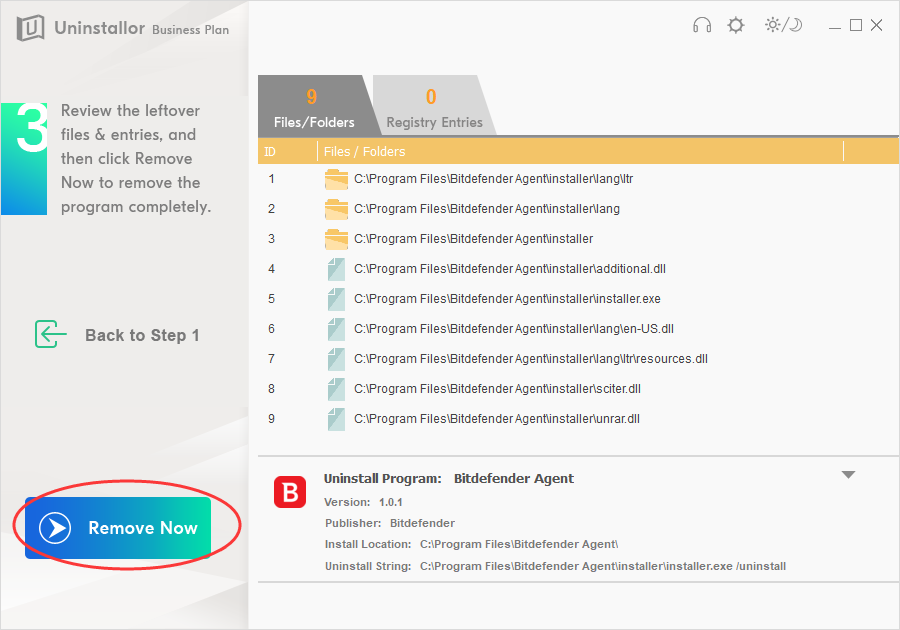Select row 3 path Bitdefender Agent\installer
Viewport: 900px width, 630px height.
(x=474, y=239)
